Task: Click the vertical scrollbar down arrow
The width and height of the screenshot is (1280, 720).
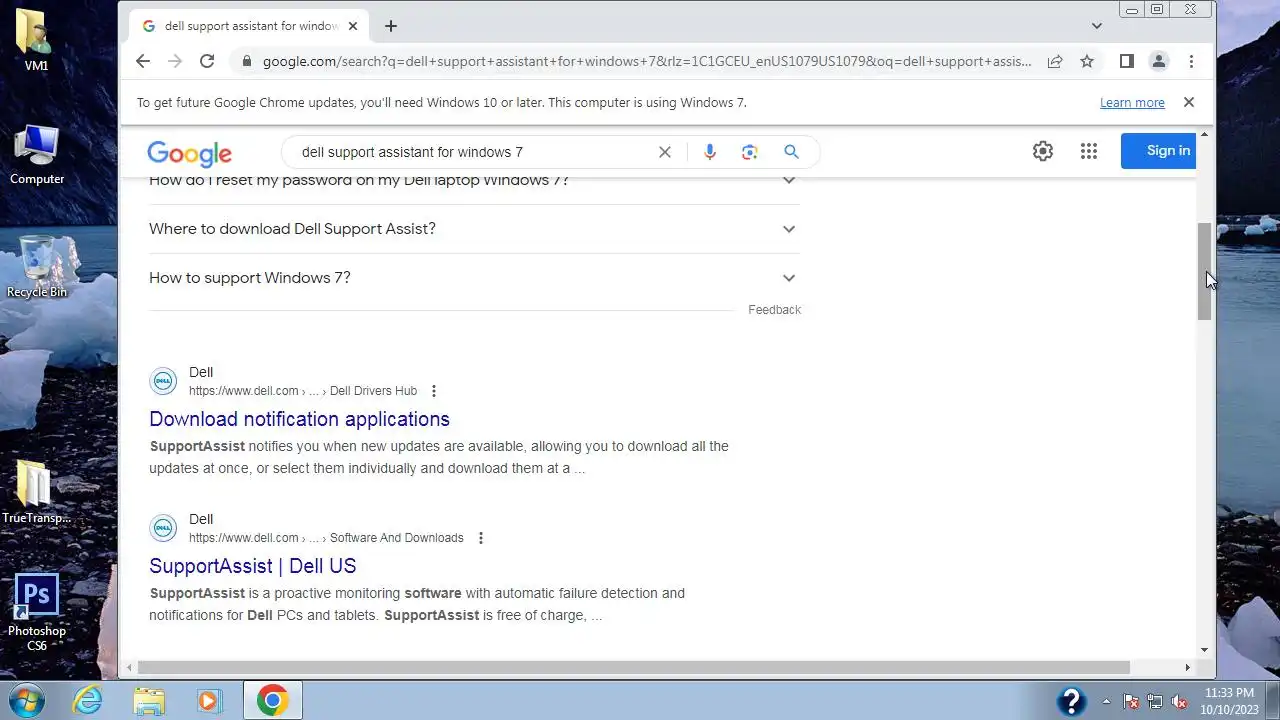Action: tap(1204, 649)
